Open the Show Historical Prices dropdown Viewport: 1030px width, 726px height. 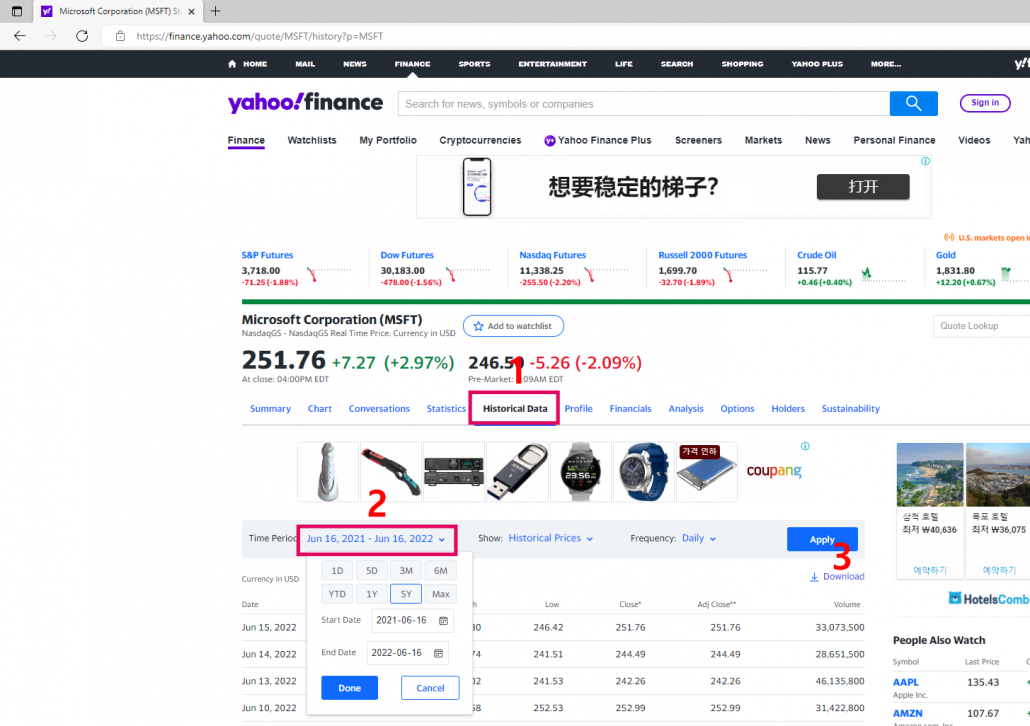pos(549,538)
